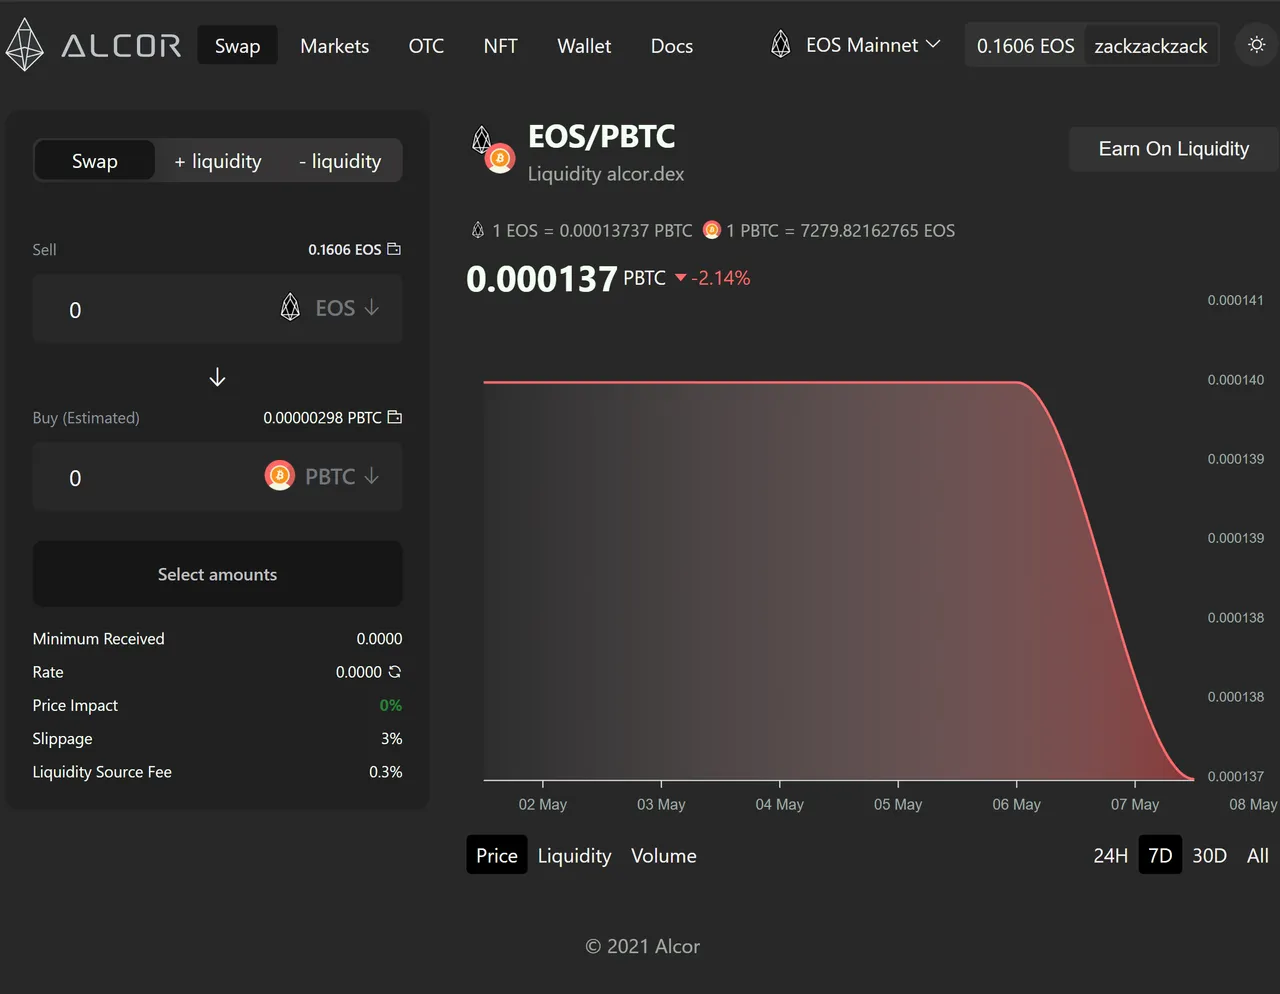Screen dimensions: 1280x994
Task: Click the Earn On Liquidity button
Action: click(x=1174, y=149)
